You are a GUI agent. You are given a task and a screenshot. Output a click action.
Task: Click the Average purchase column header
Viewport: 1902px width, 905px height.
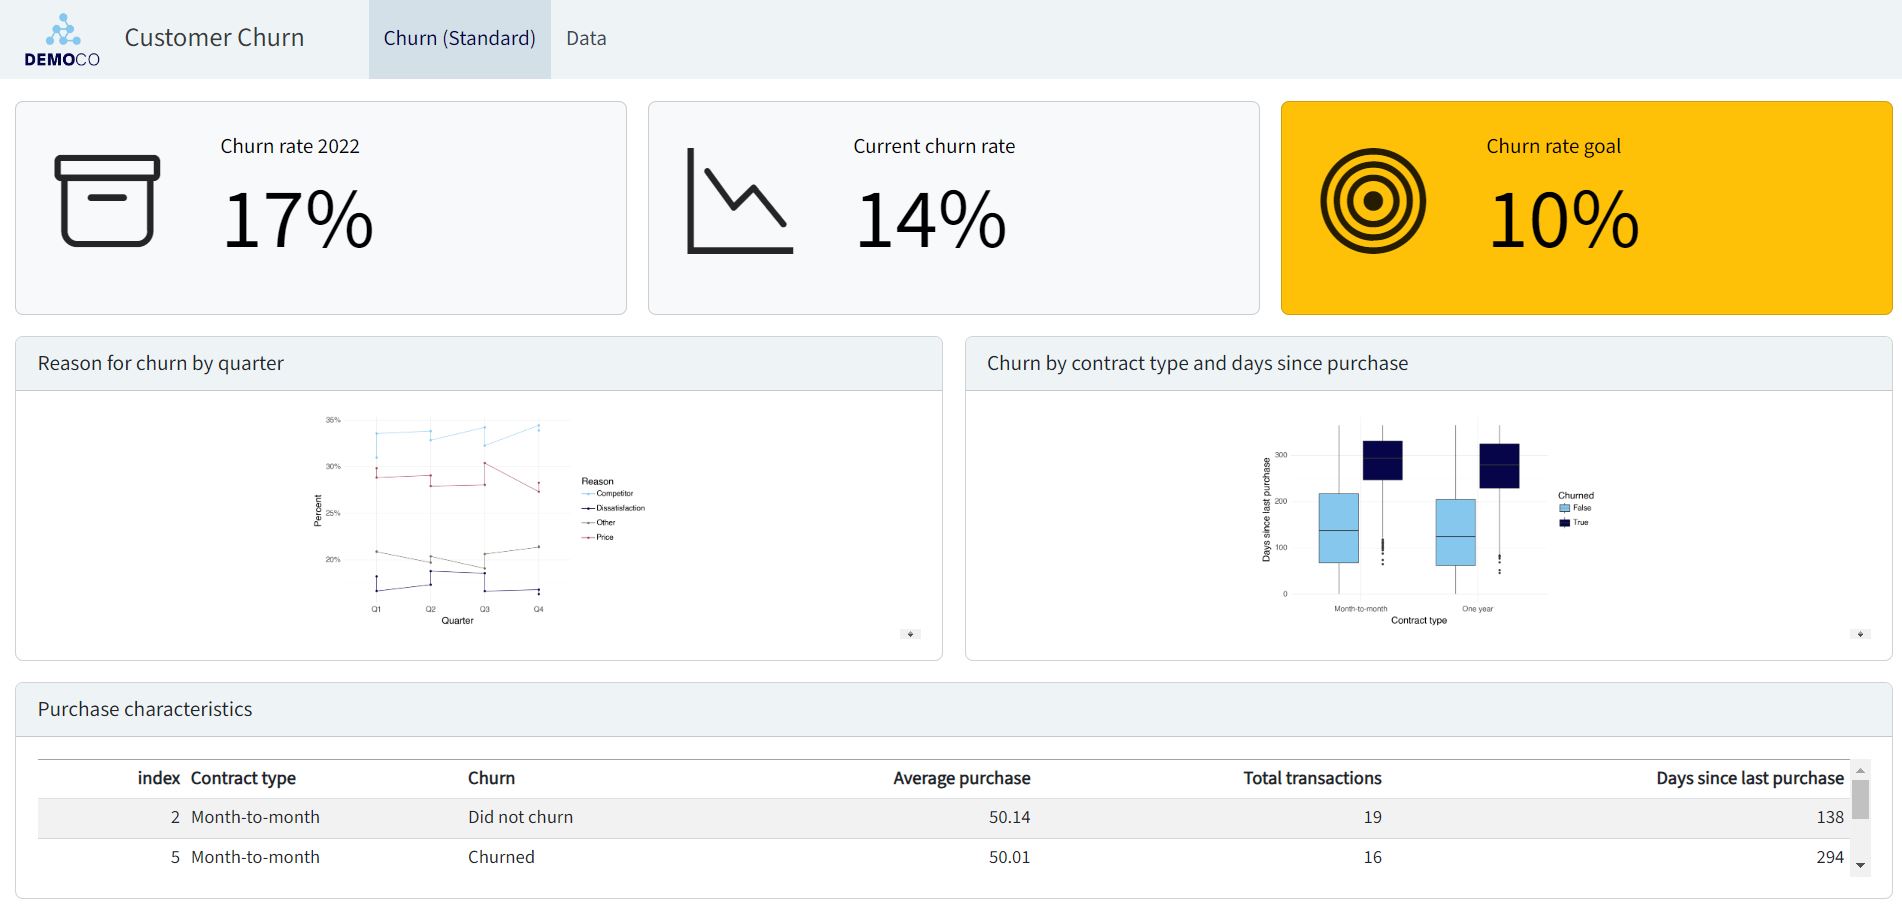point(961,778)
